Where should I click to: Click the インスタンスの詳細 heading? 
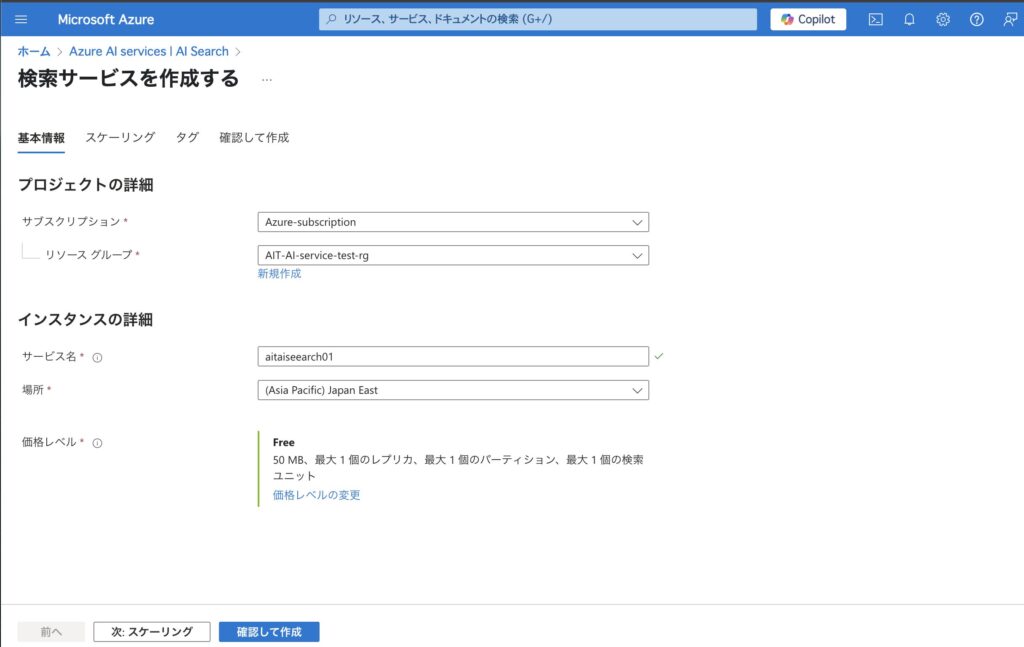coord(86,319)
